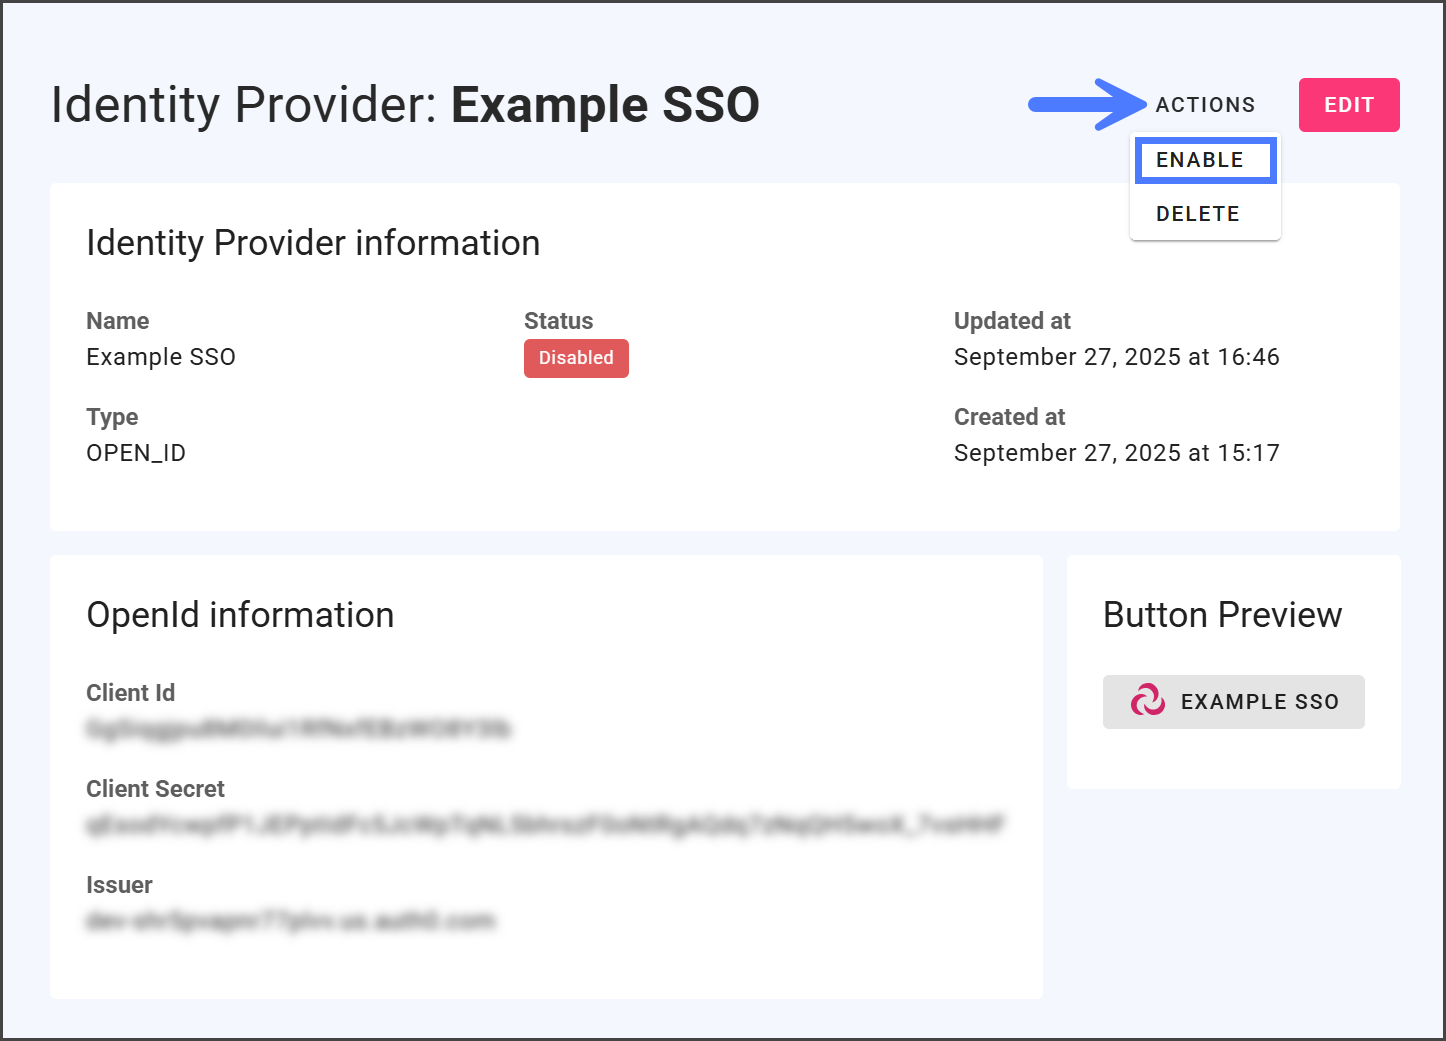This screenshot has height=1041, width=1446.
Task: Click the EXAMPLE SSO preview button
Action: click(1233, 702)
